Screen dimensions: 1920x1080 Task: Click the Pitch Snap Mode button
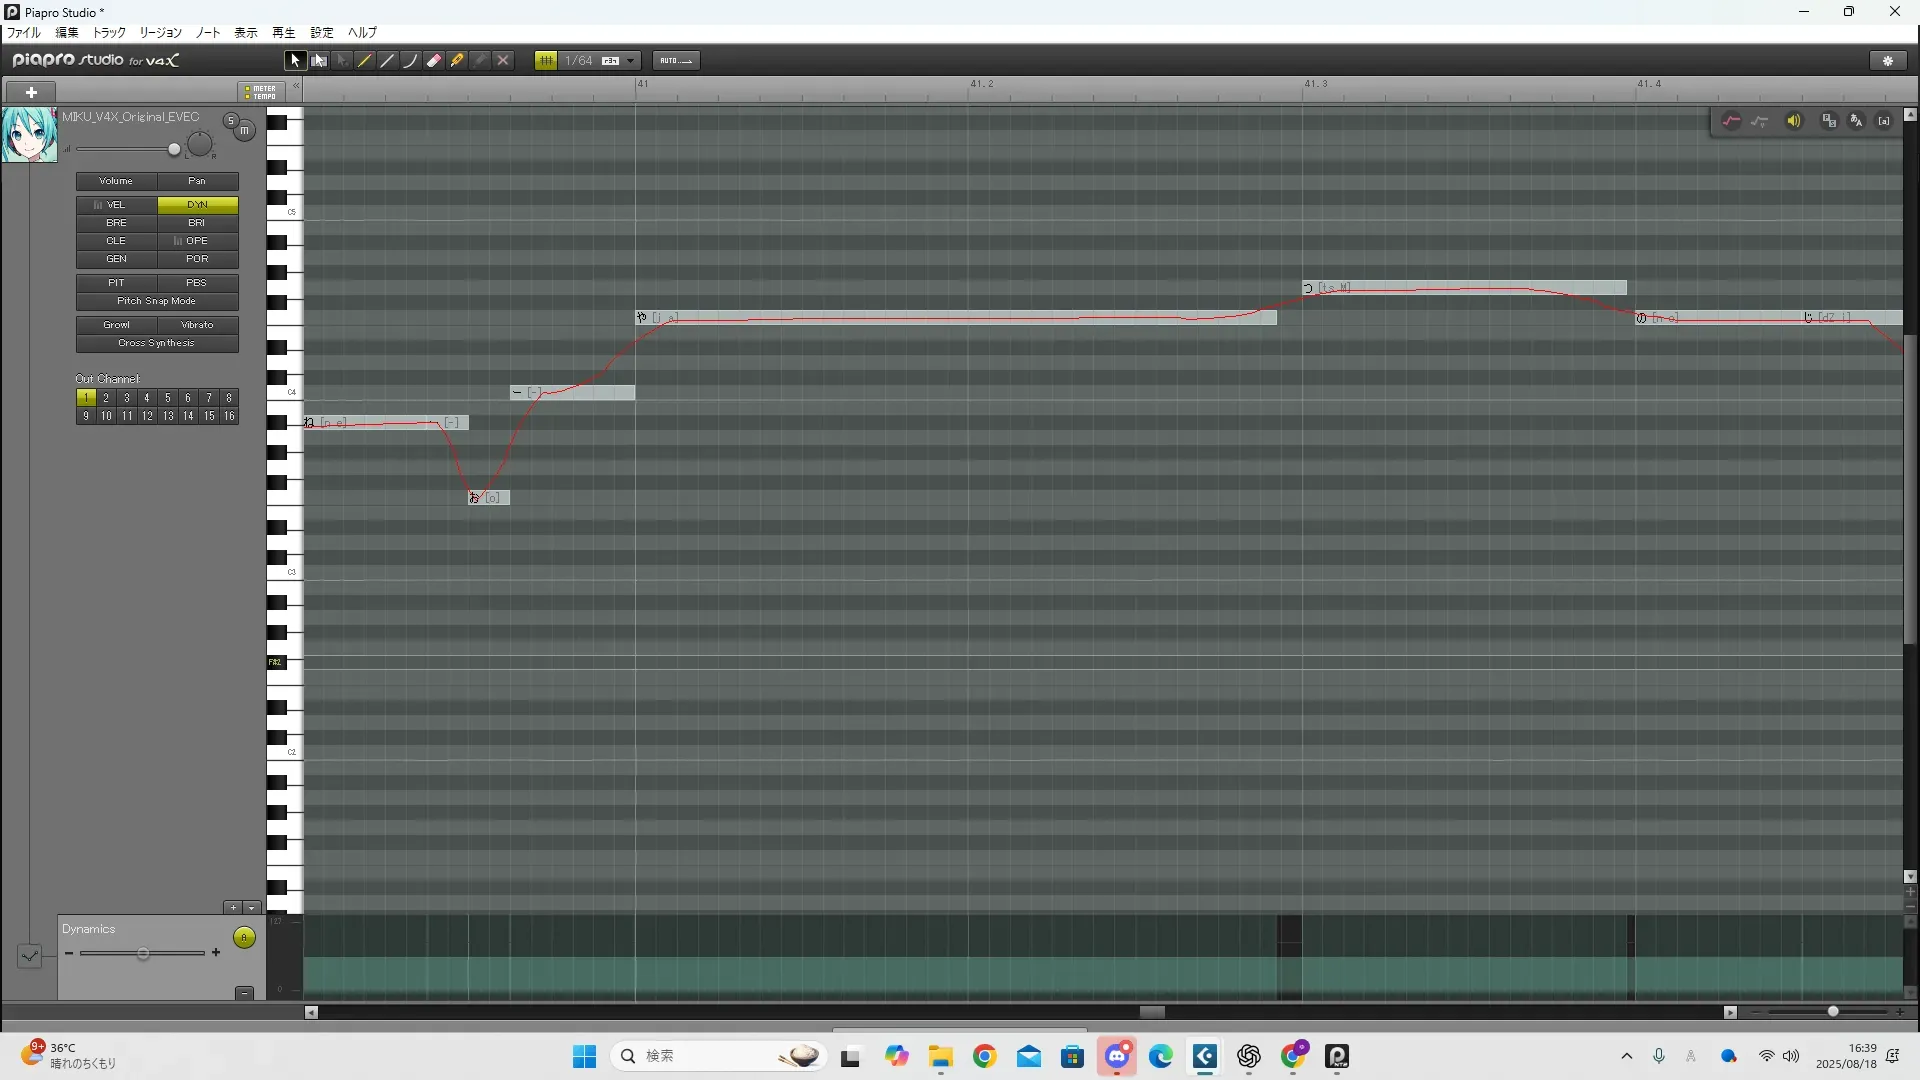[157, 301]
